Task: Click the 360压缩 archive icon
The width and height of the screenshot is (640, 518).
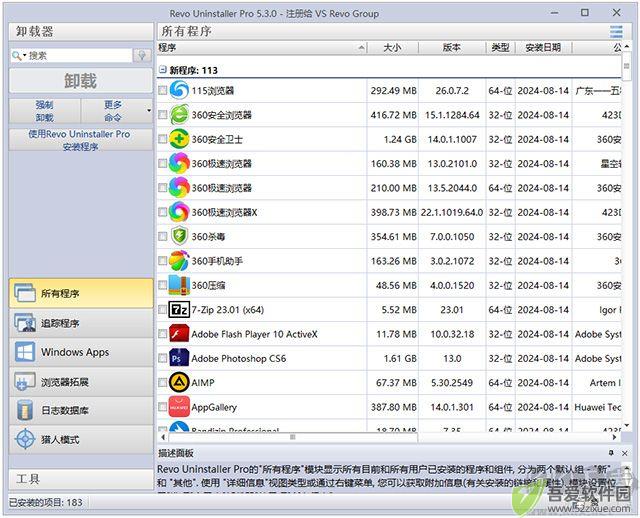Action: click(179, 285)
